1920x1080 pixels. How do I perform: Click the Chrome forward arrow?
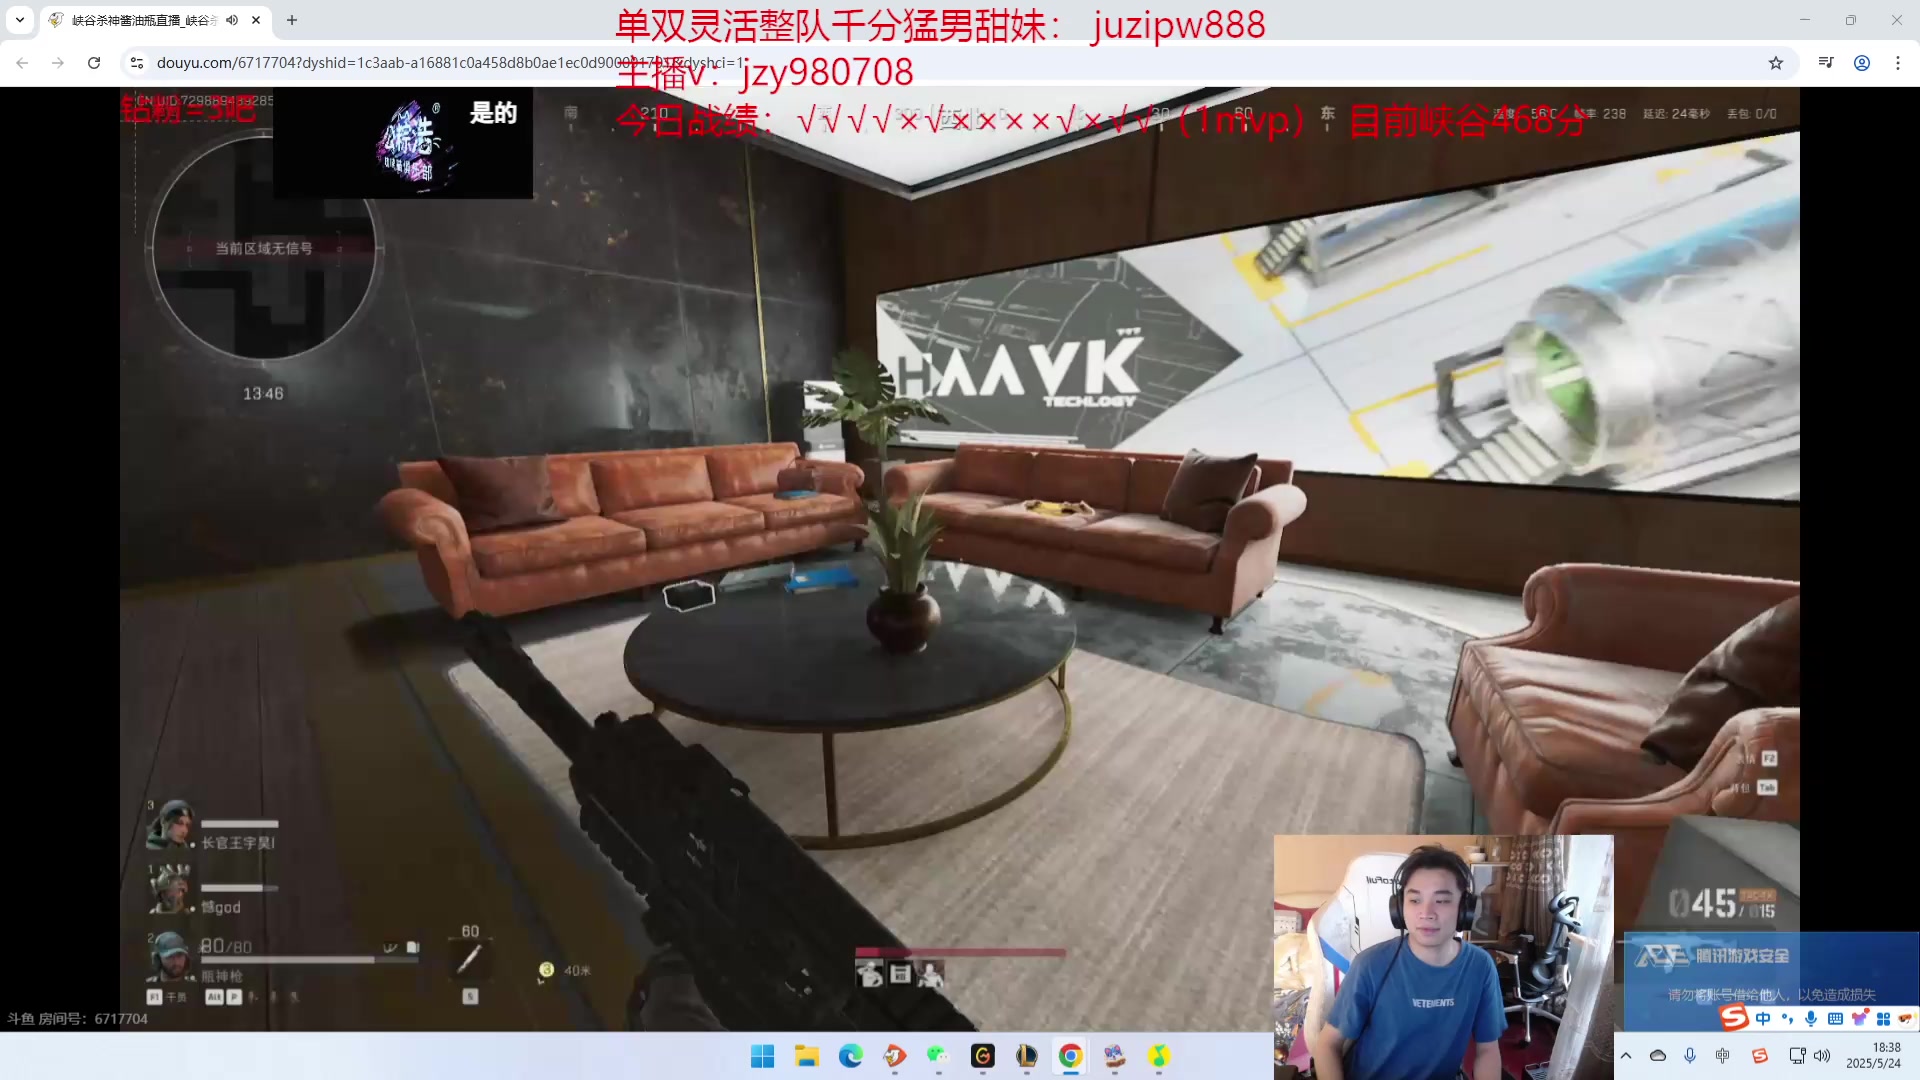pos(58,62)
